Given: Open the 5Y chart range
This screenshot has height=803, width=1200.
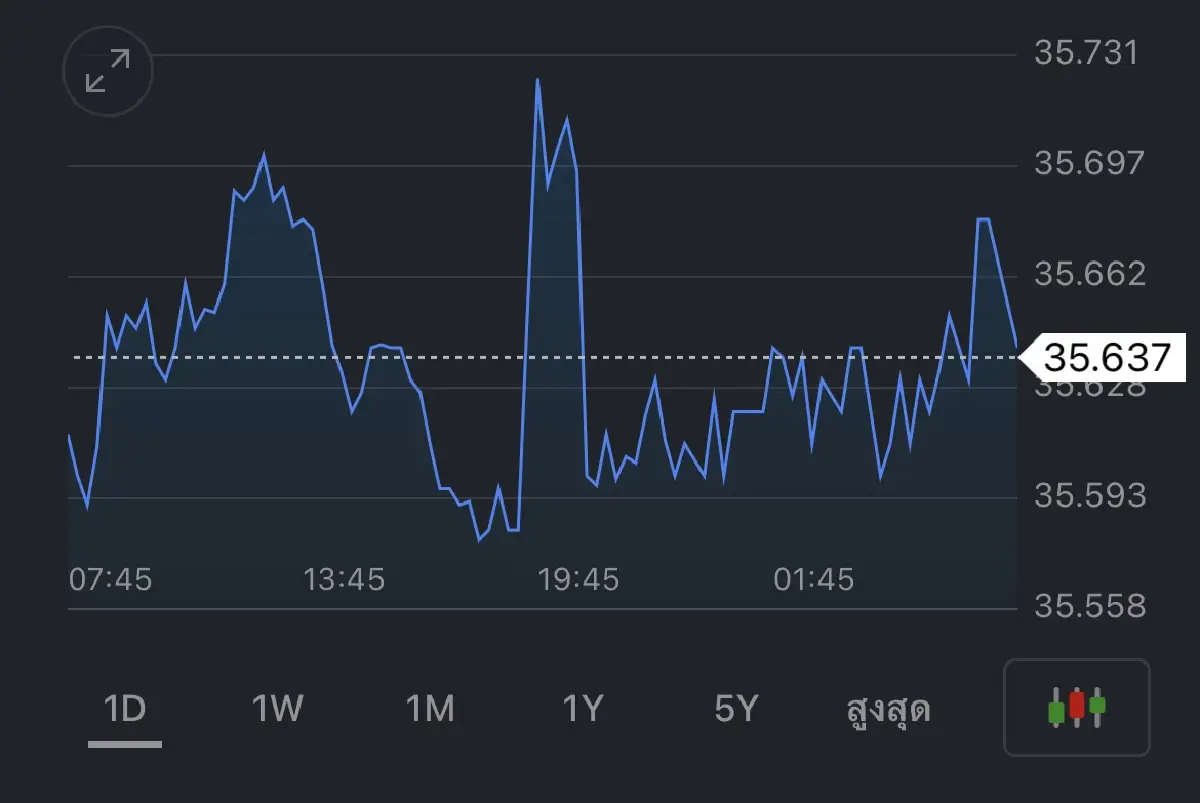Looking at the screenshot, I should [737, 709].
